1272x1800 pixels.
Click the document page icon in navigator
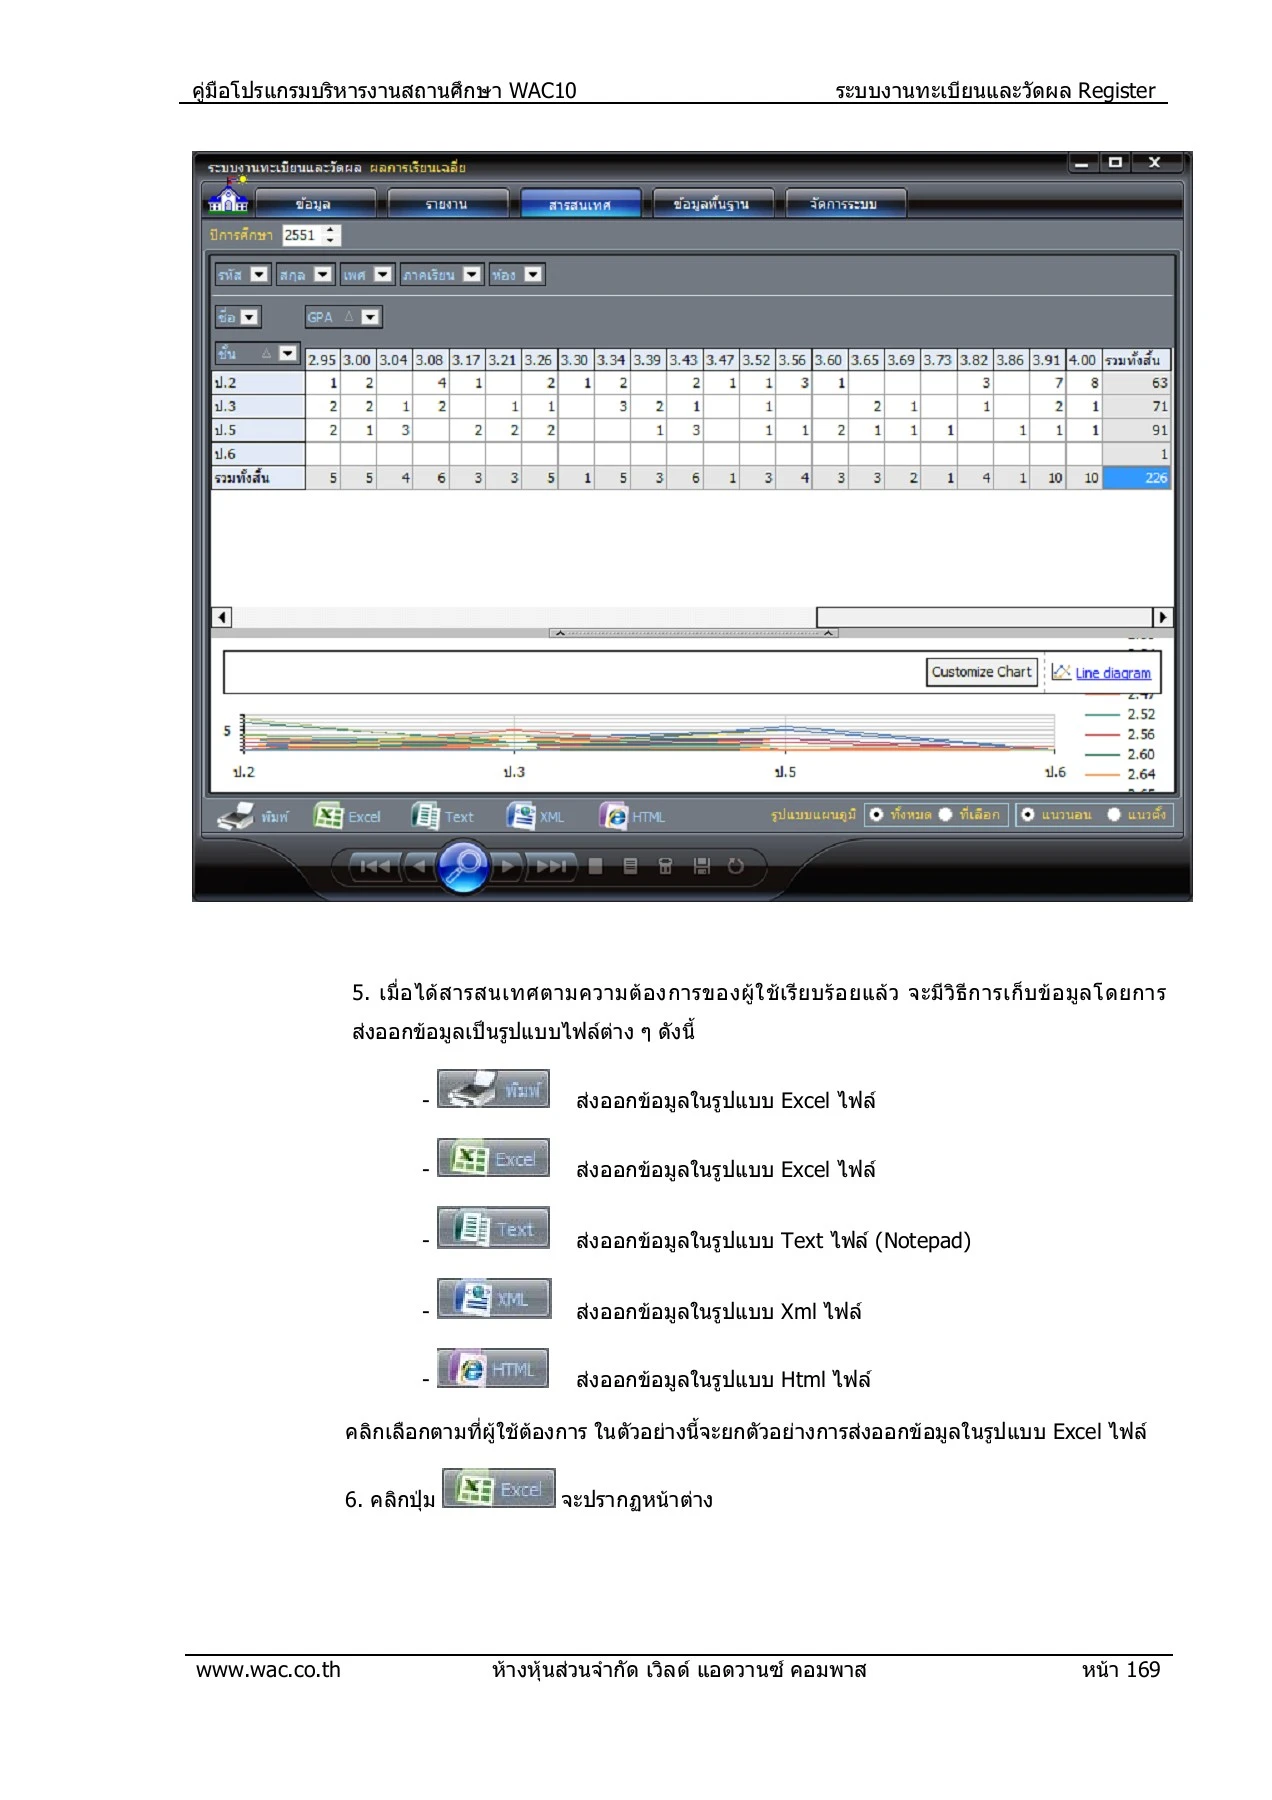click(630, 866)
